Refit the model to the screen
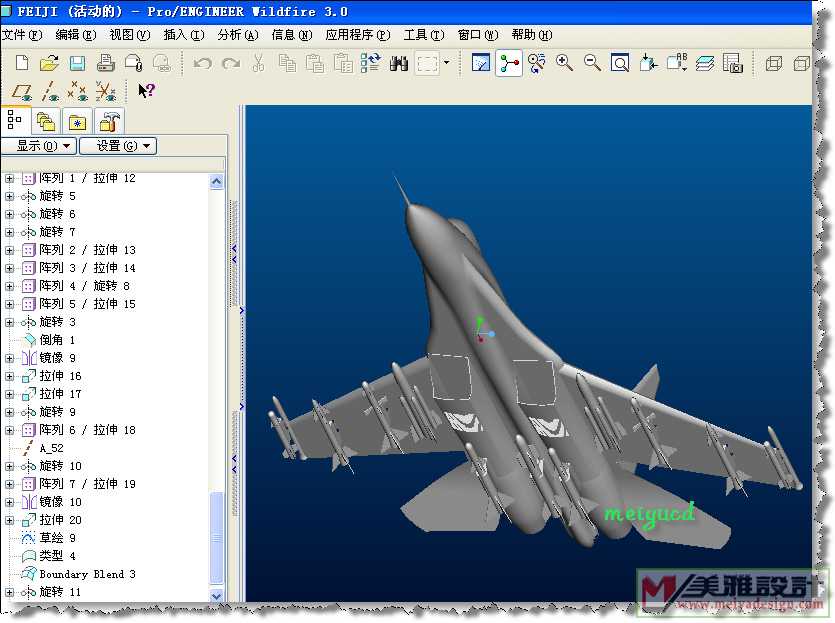 pyautogui.click(x=620, y=63)
